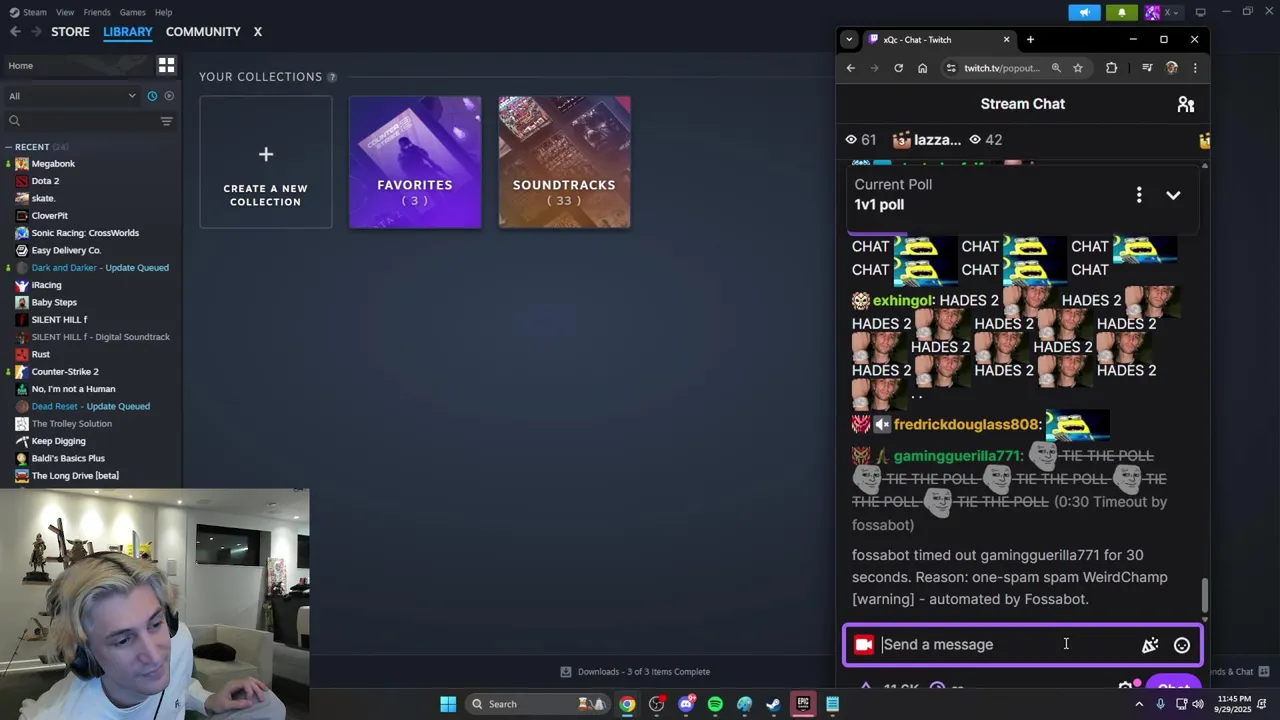1280x720 pixels.
Task: Select Counter-Strike 2 in the library
Action: pyautogui.click(x=65, y=372)
